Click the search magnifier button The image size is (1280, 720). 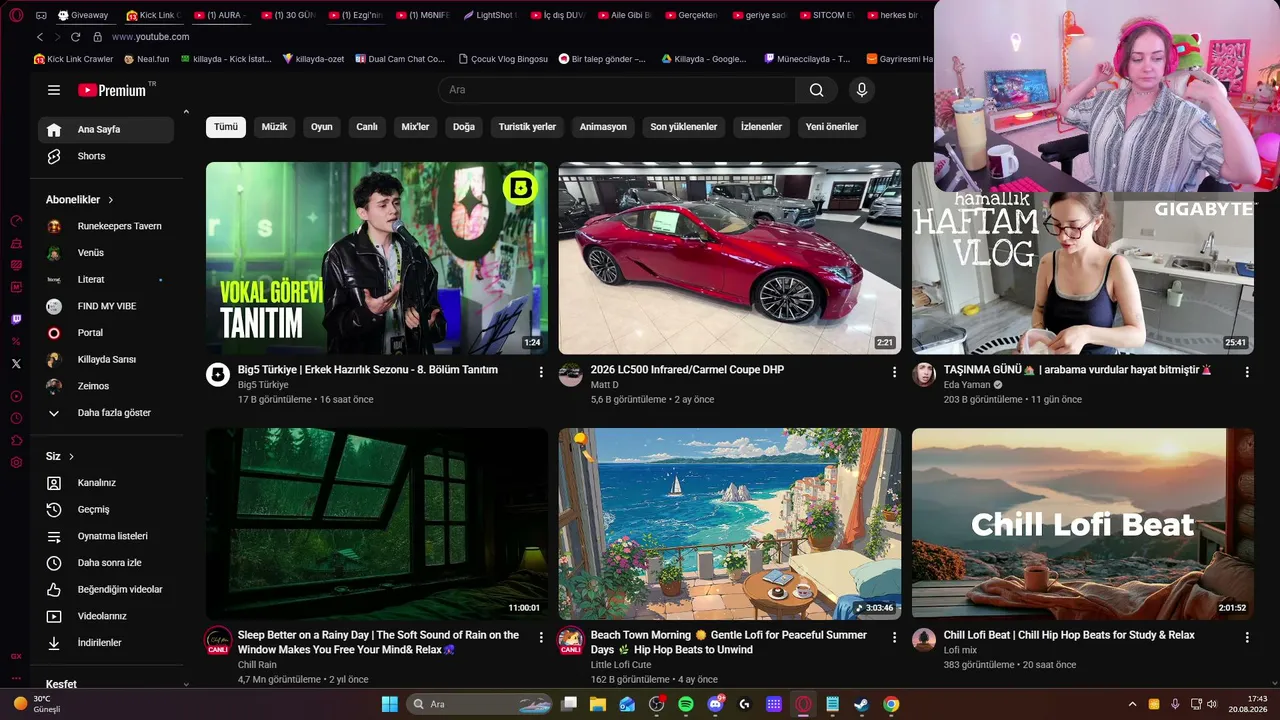(x=817, y=90)
